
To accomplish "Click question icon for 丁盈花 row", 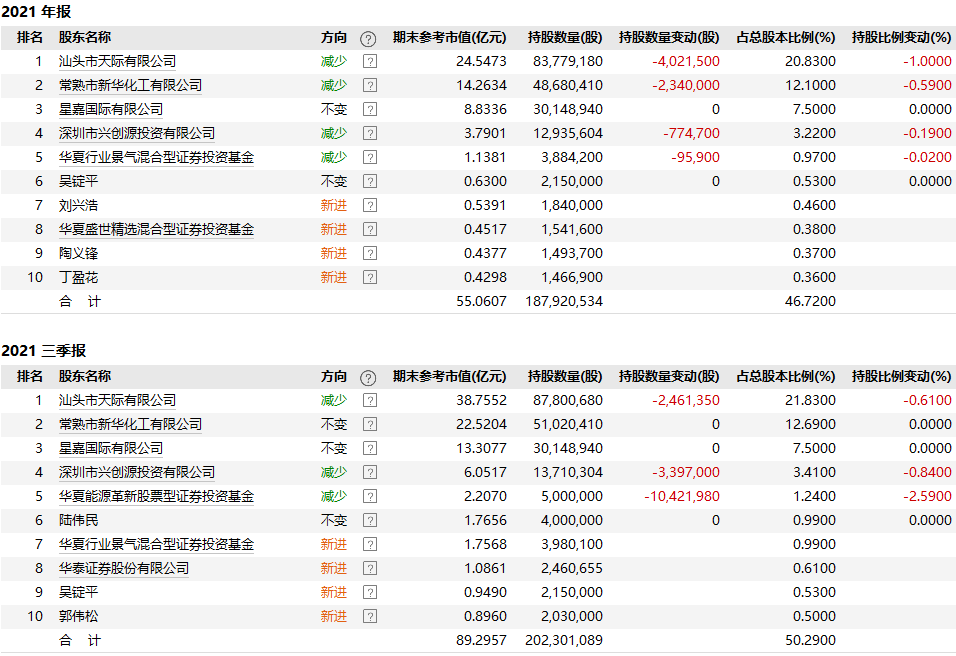I will 369,277.
